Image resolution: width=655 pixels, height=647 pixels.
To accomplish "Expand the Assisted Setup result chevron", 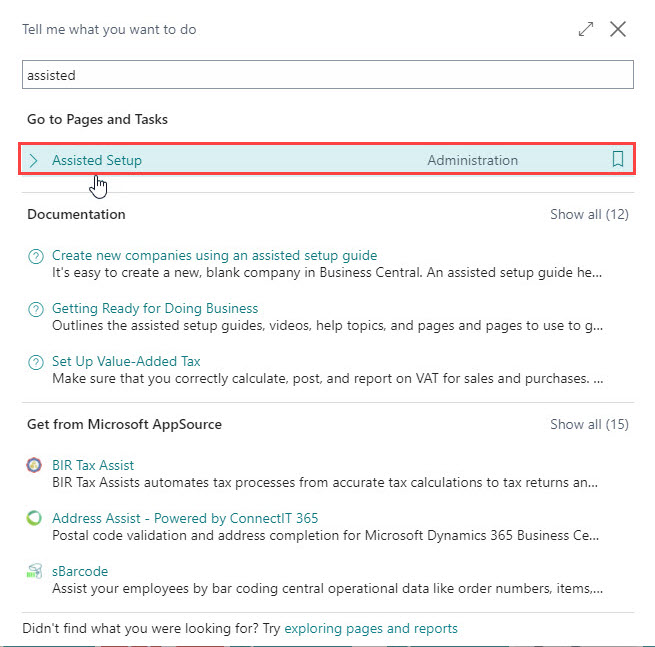I will coord(34,160).
